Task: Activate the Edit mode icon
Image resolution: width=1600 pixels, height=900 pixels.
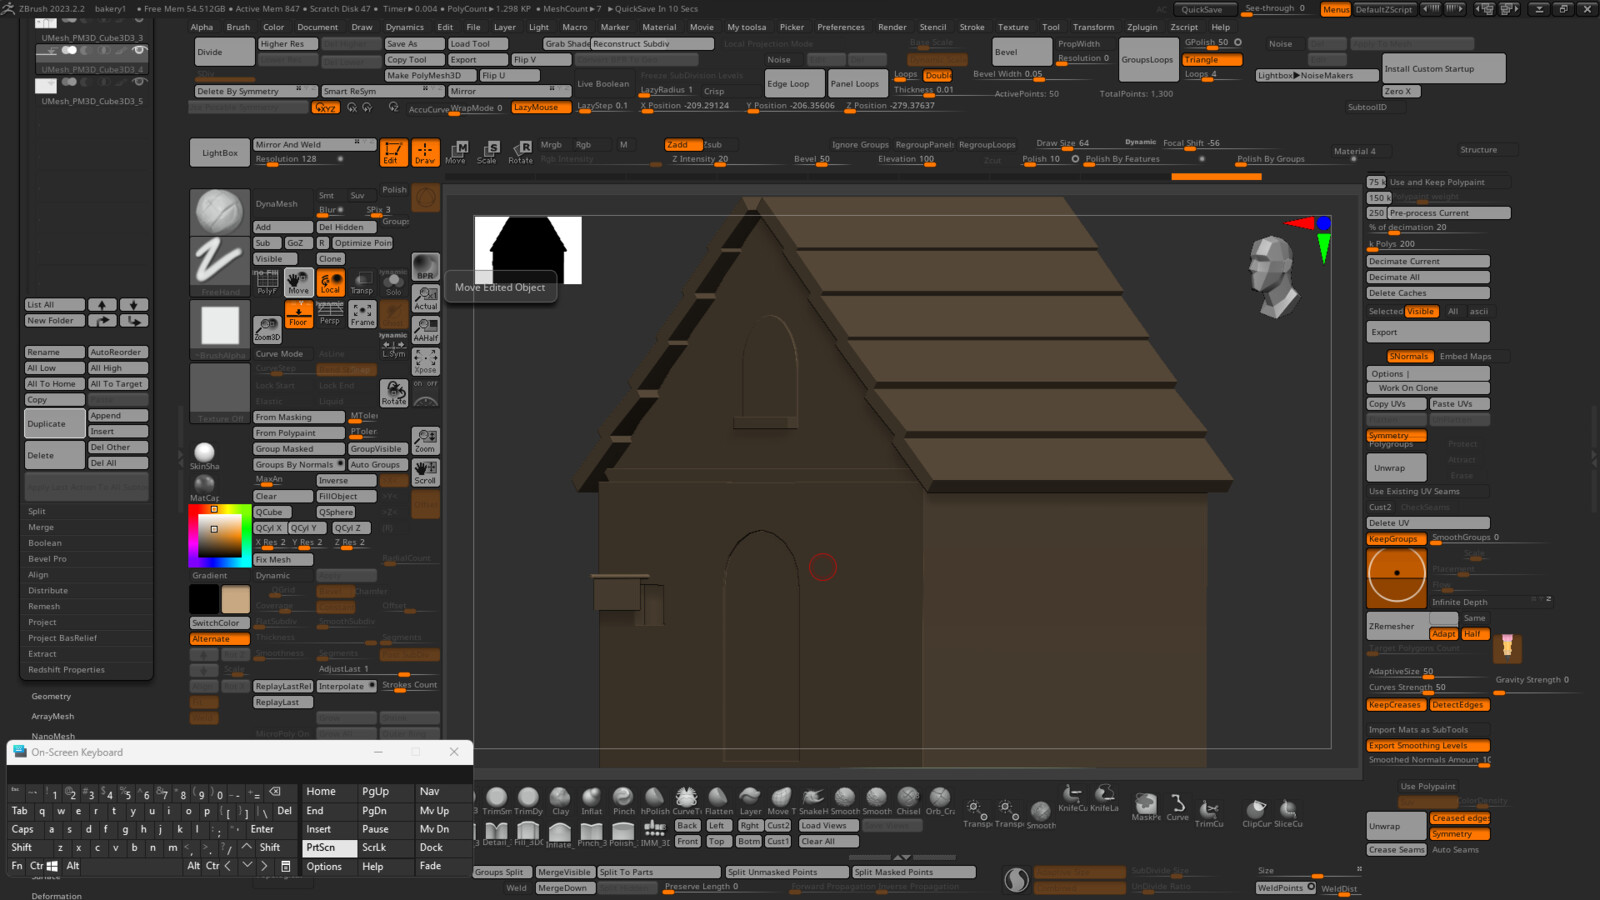Action: point(394,152)
